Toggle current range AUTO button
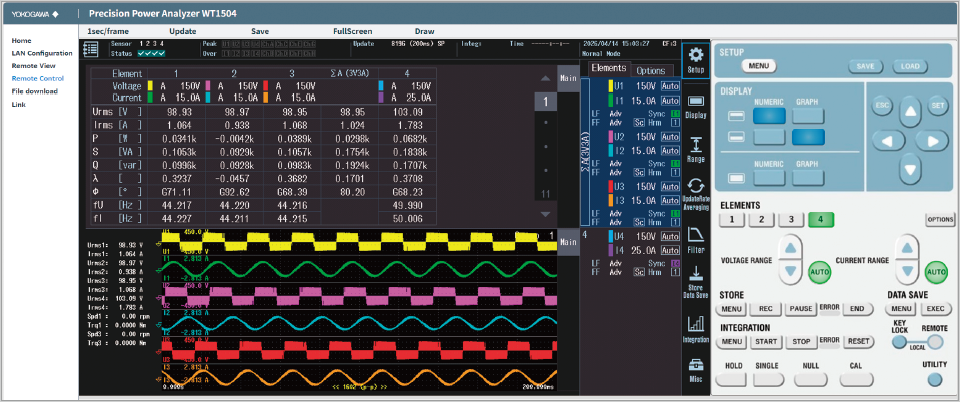This screenshot has width=960, height=402. (936, 272)
